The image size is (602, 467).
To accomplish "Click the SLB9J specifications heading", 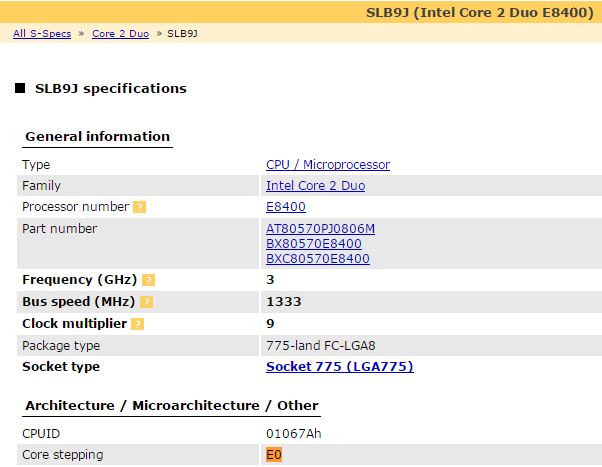I will coord(111,89).
